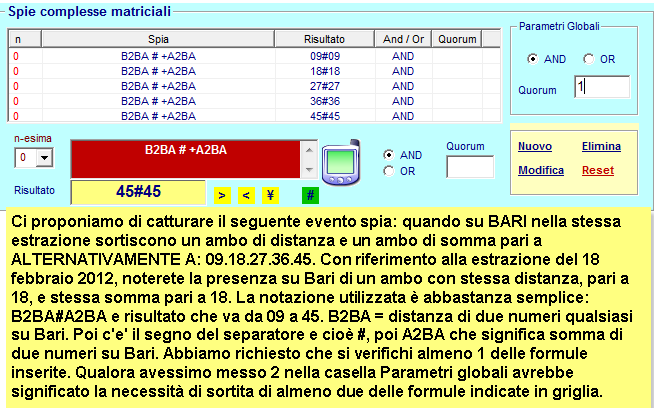This screenshot has height=408, width=654.
Task: Click the And / Or column header
Action: pyautogui.click(x=403, y=39)
